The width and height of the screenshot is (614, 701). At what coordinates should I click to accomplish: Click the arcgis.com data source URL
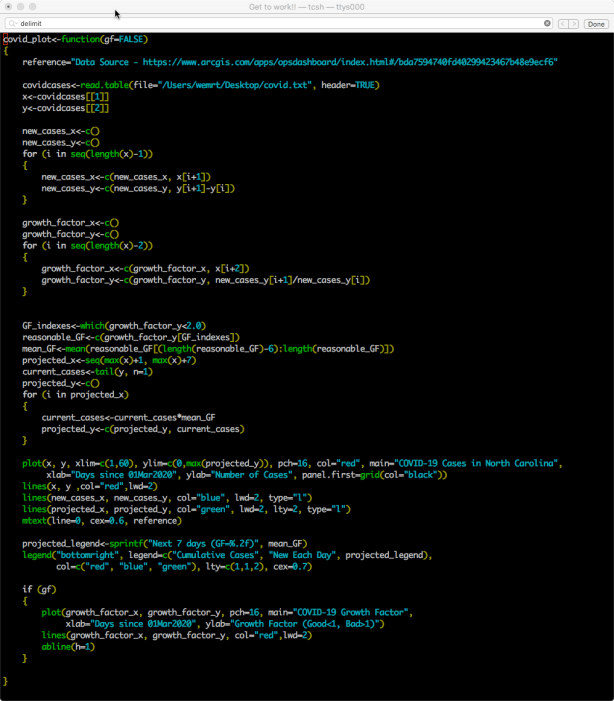350,62
